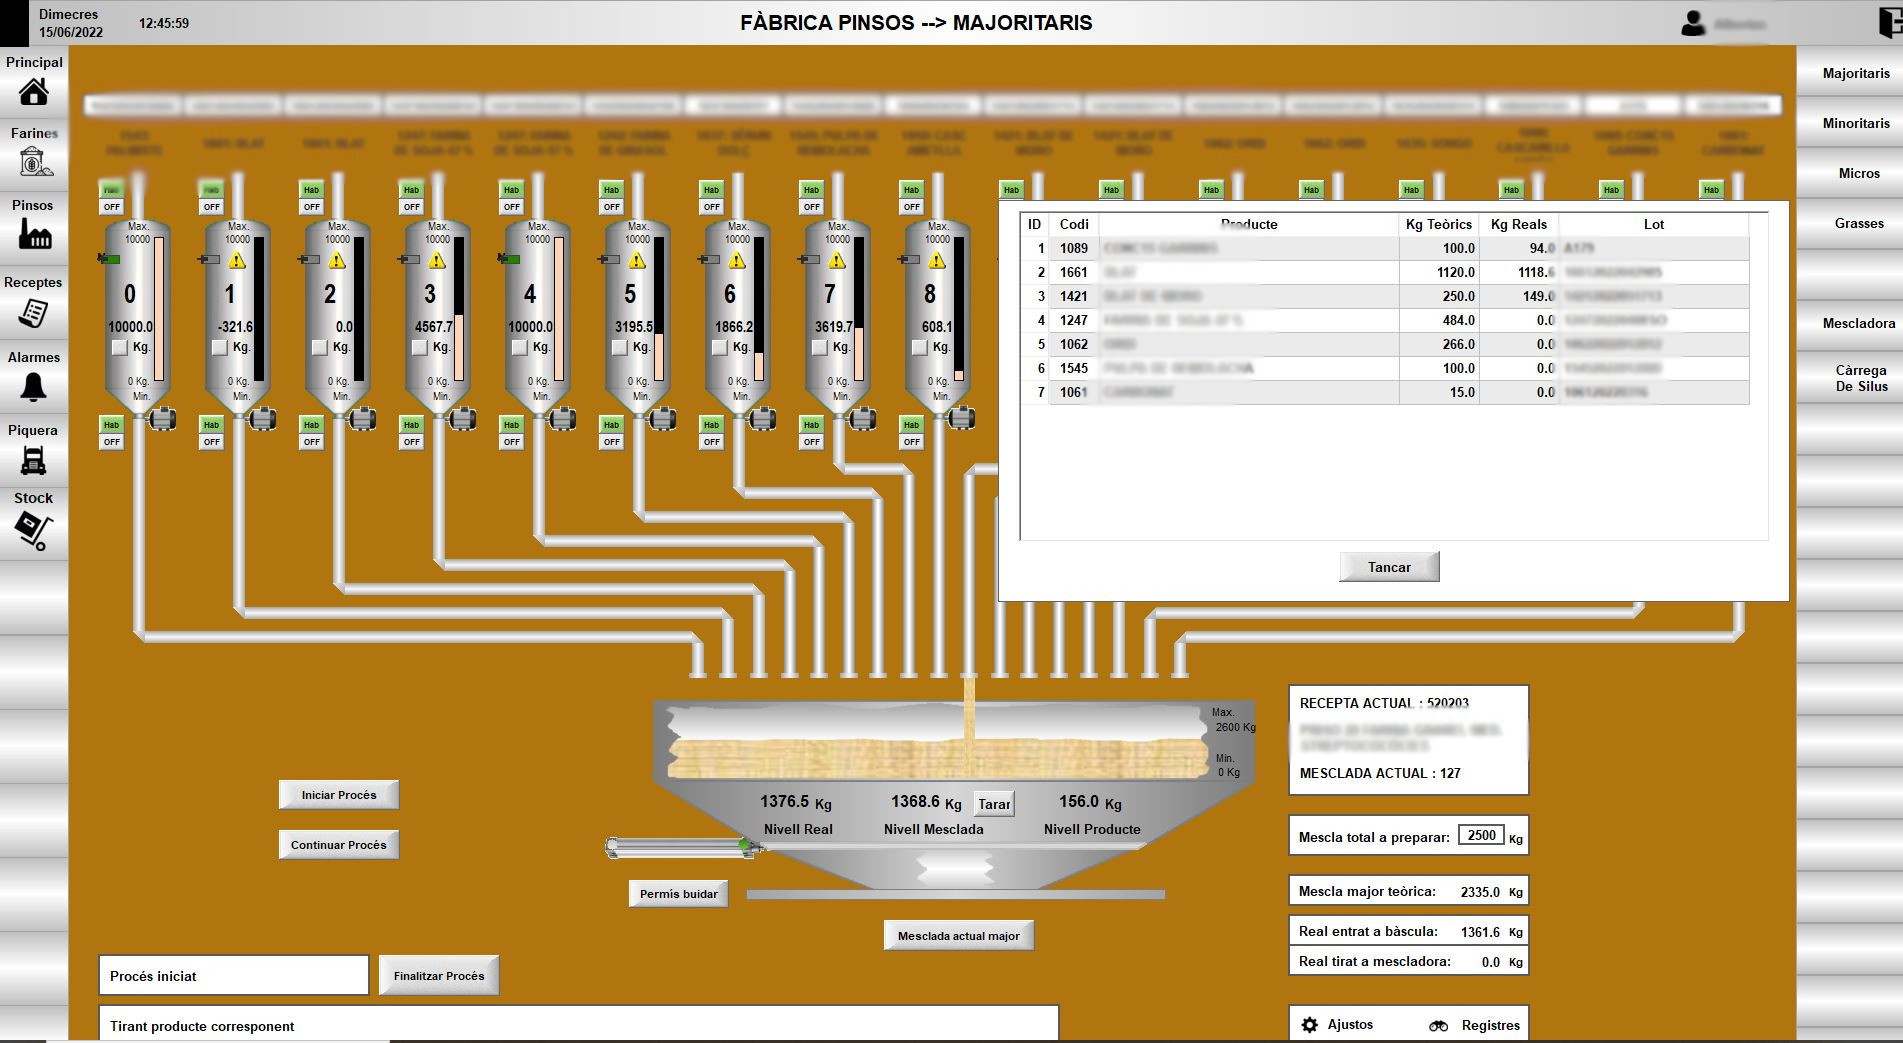
Task: Switch to the Minoritaris screen
Action: (x=1857, y=123)
